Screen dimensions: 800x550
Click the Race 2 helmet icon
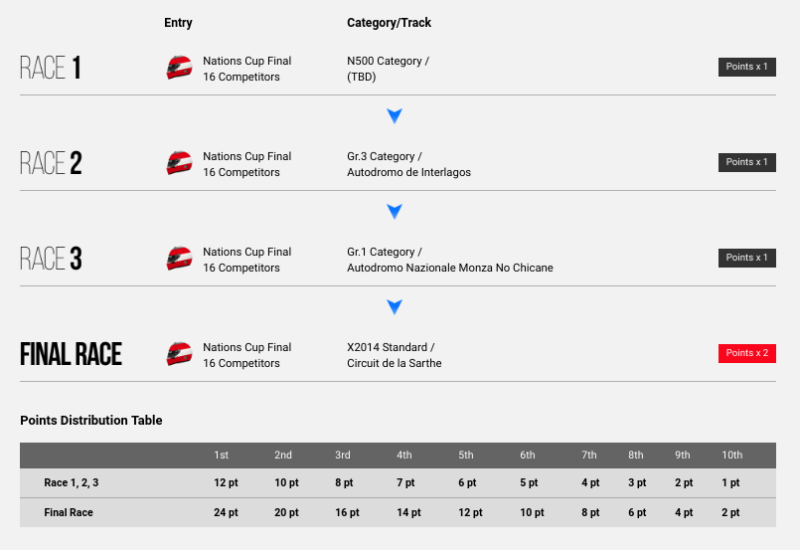179,163
